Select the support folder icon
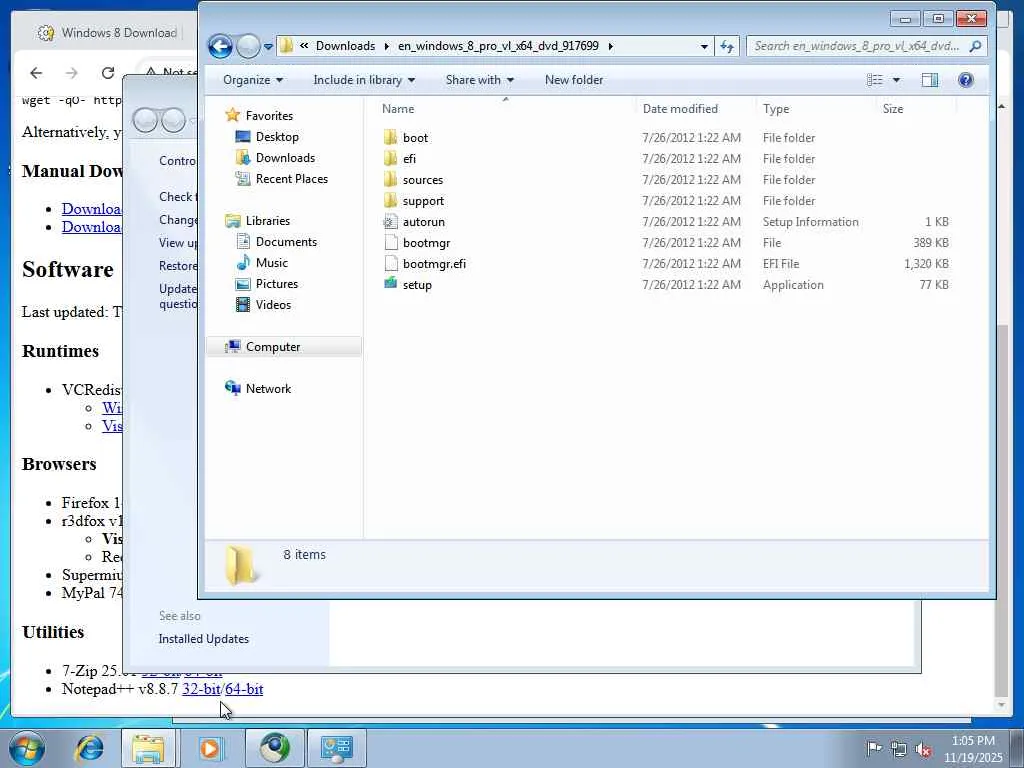 tap(391, 200)
